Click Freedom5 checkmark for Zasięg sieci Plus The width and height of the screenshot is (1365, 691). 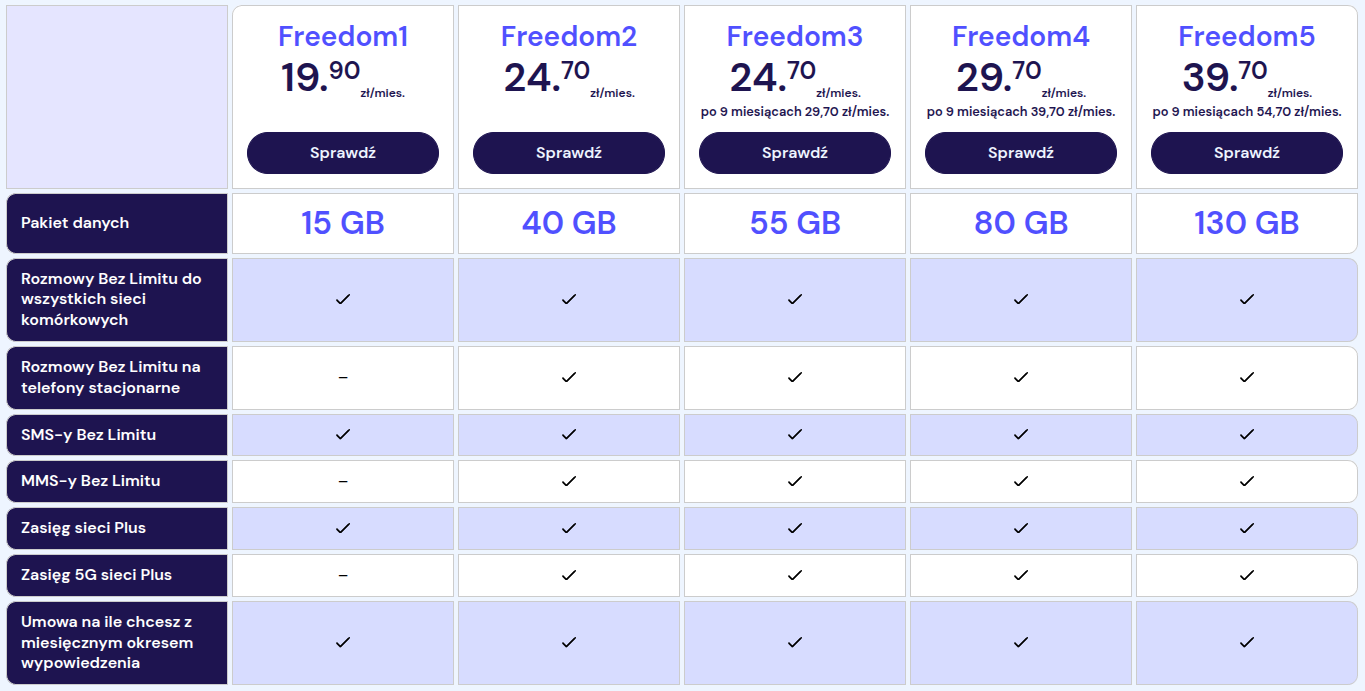tap(1247, 528)
